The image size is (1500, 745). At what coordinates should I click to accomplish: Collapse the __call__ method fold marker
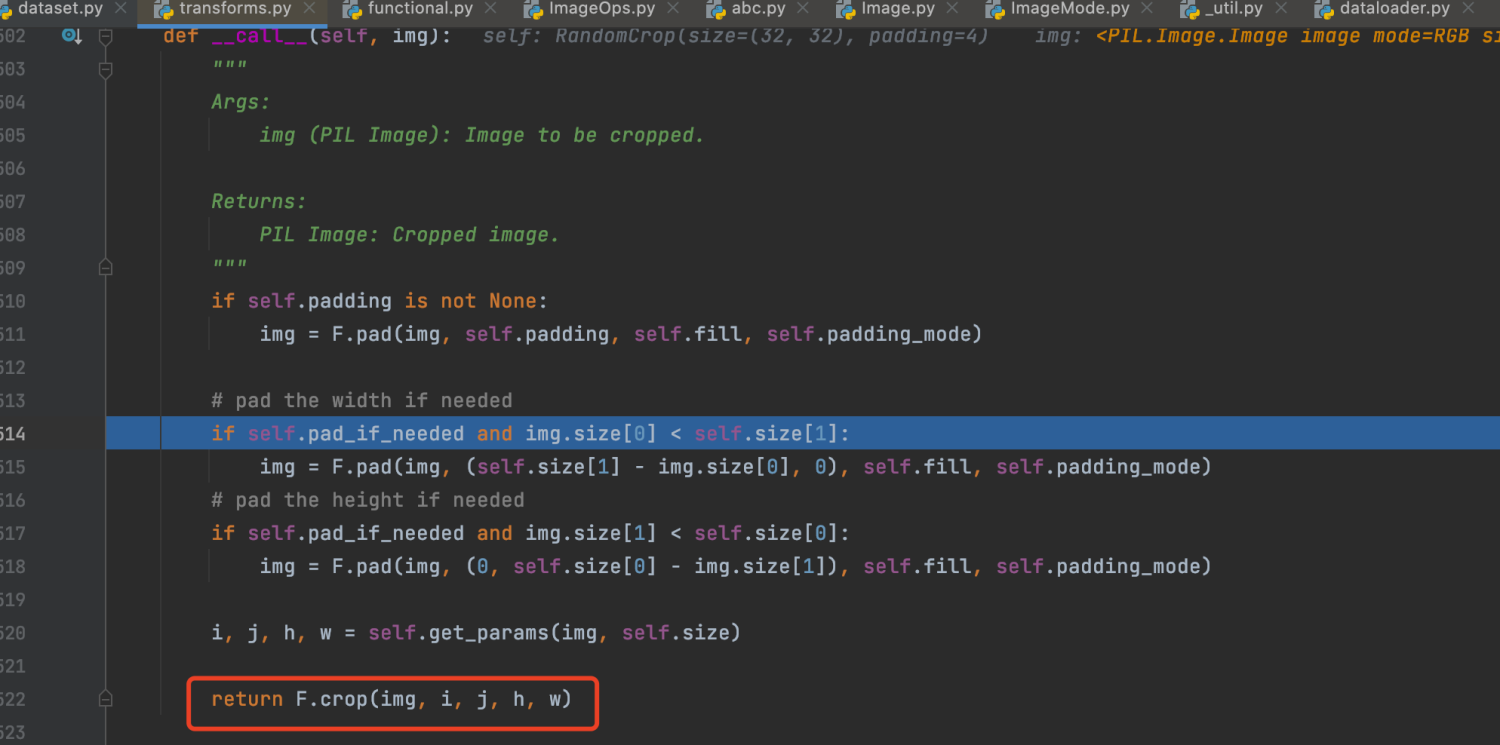[106, 36]
